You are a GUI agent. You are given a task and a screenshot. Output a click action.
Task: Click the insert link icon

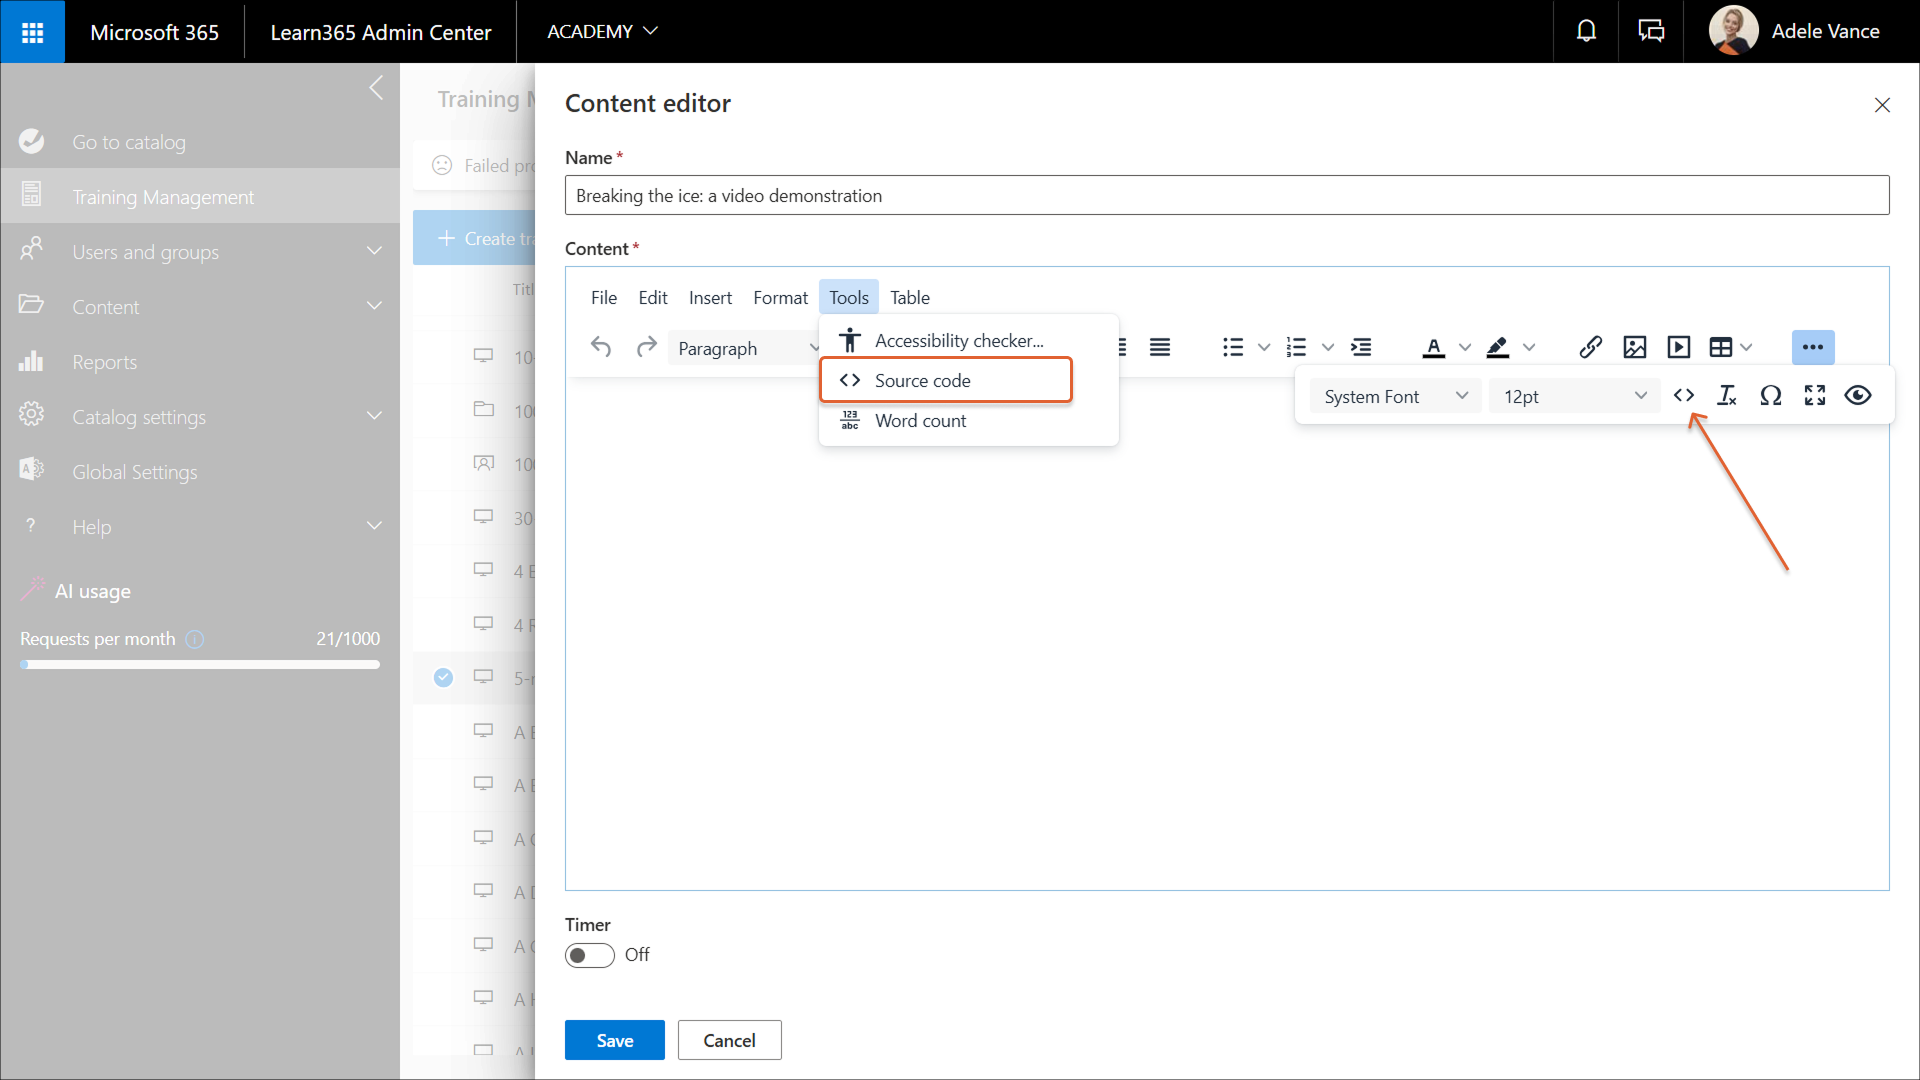tap(1590, 347)
